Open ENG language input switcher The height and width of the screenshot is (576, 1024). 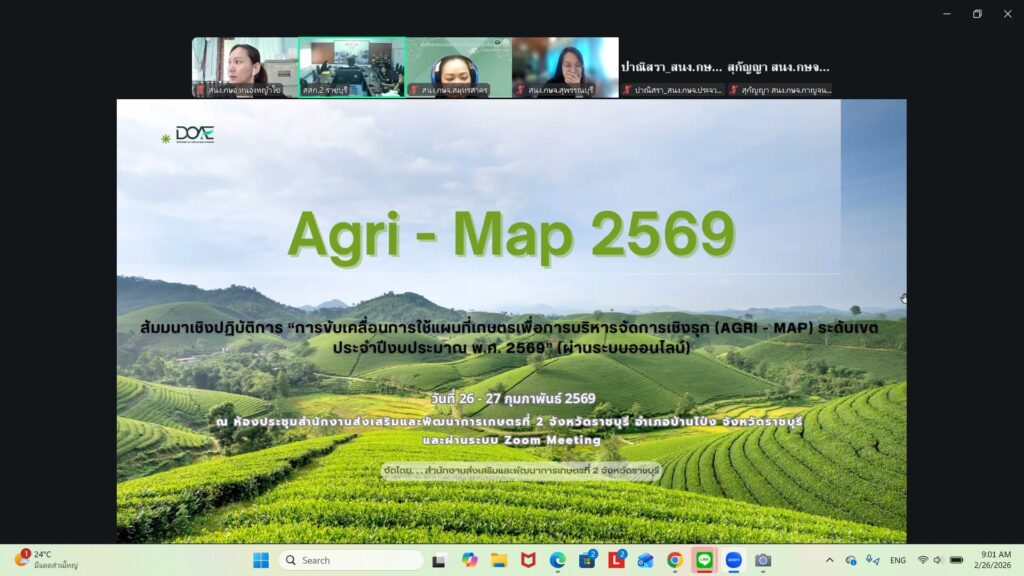pos(898,560)
